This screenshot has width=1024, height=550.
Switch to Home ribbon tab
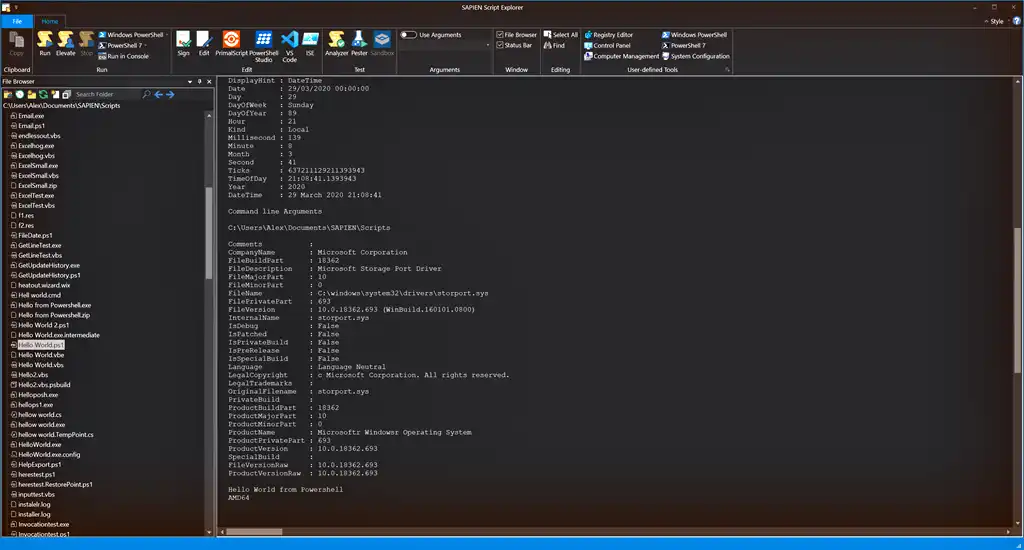[50, 22]
